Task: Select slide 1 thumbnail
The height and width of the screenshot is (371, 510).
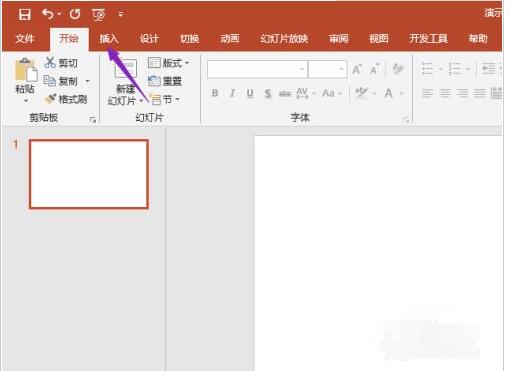Action: click(89, 174)
